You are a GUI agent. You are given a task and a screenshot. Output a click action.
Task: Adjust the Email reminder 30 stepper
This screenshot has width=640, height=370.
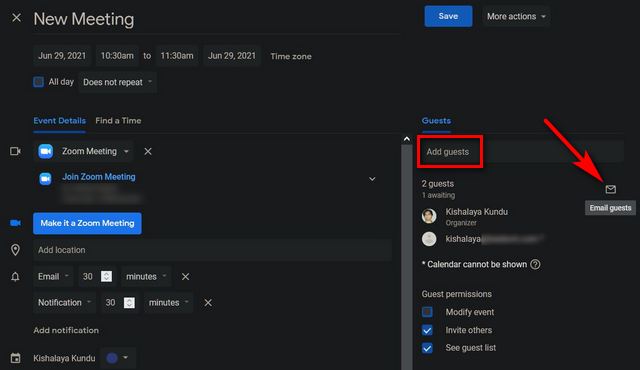(107, 277)
